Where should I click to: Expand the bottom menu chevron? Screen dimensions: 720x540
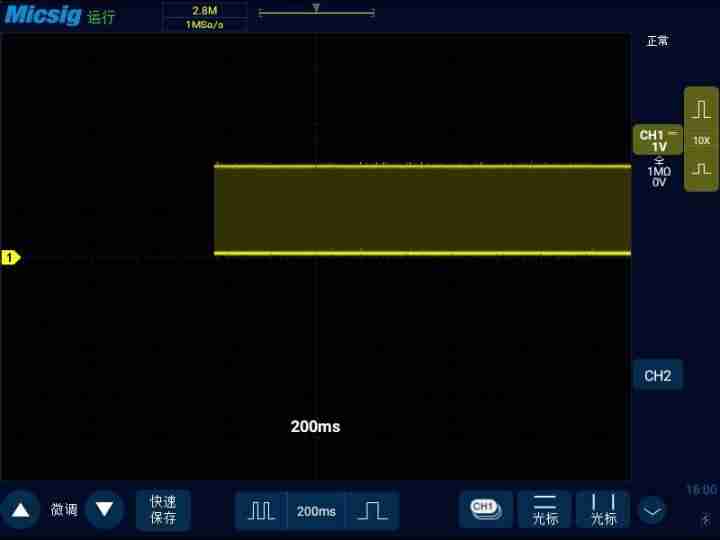[x=652, y=511]
